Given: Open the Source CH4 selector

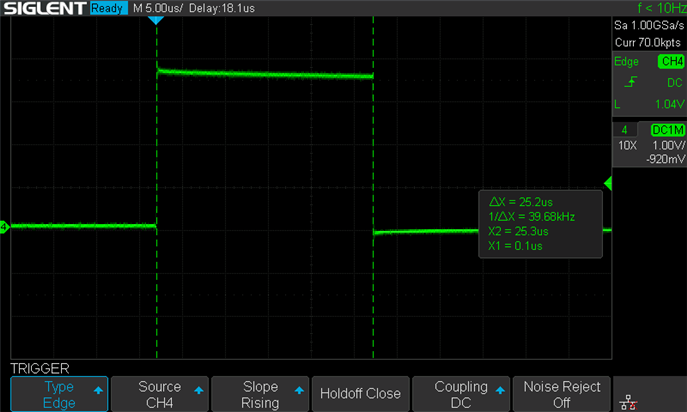Looking at the screenshot, I should coord(159,393).
